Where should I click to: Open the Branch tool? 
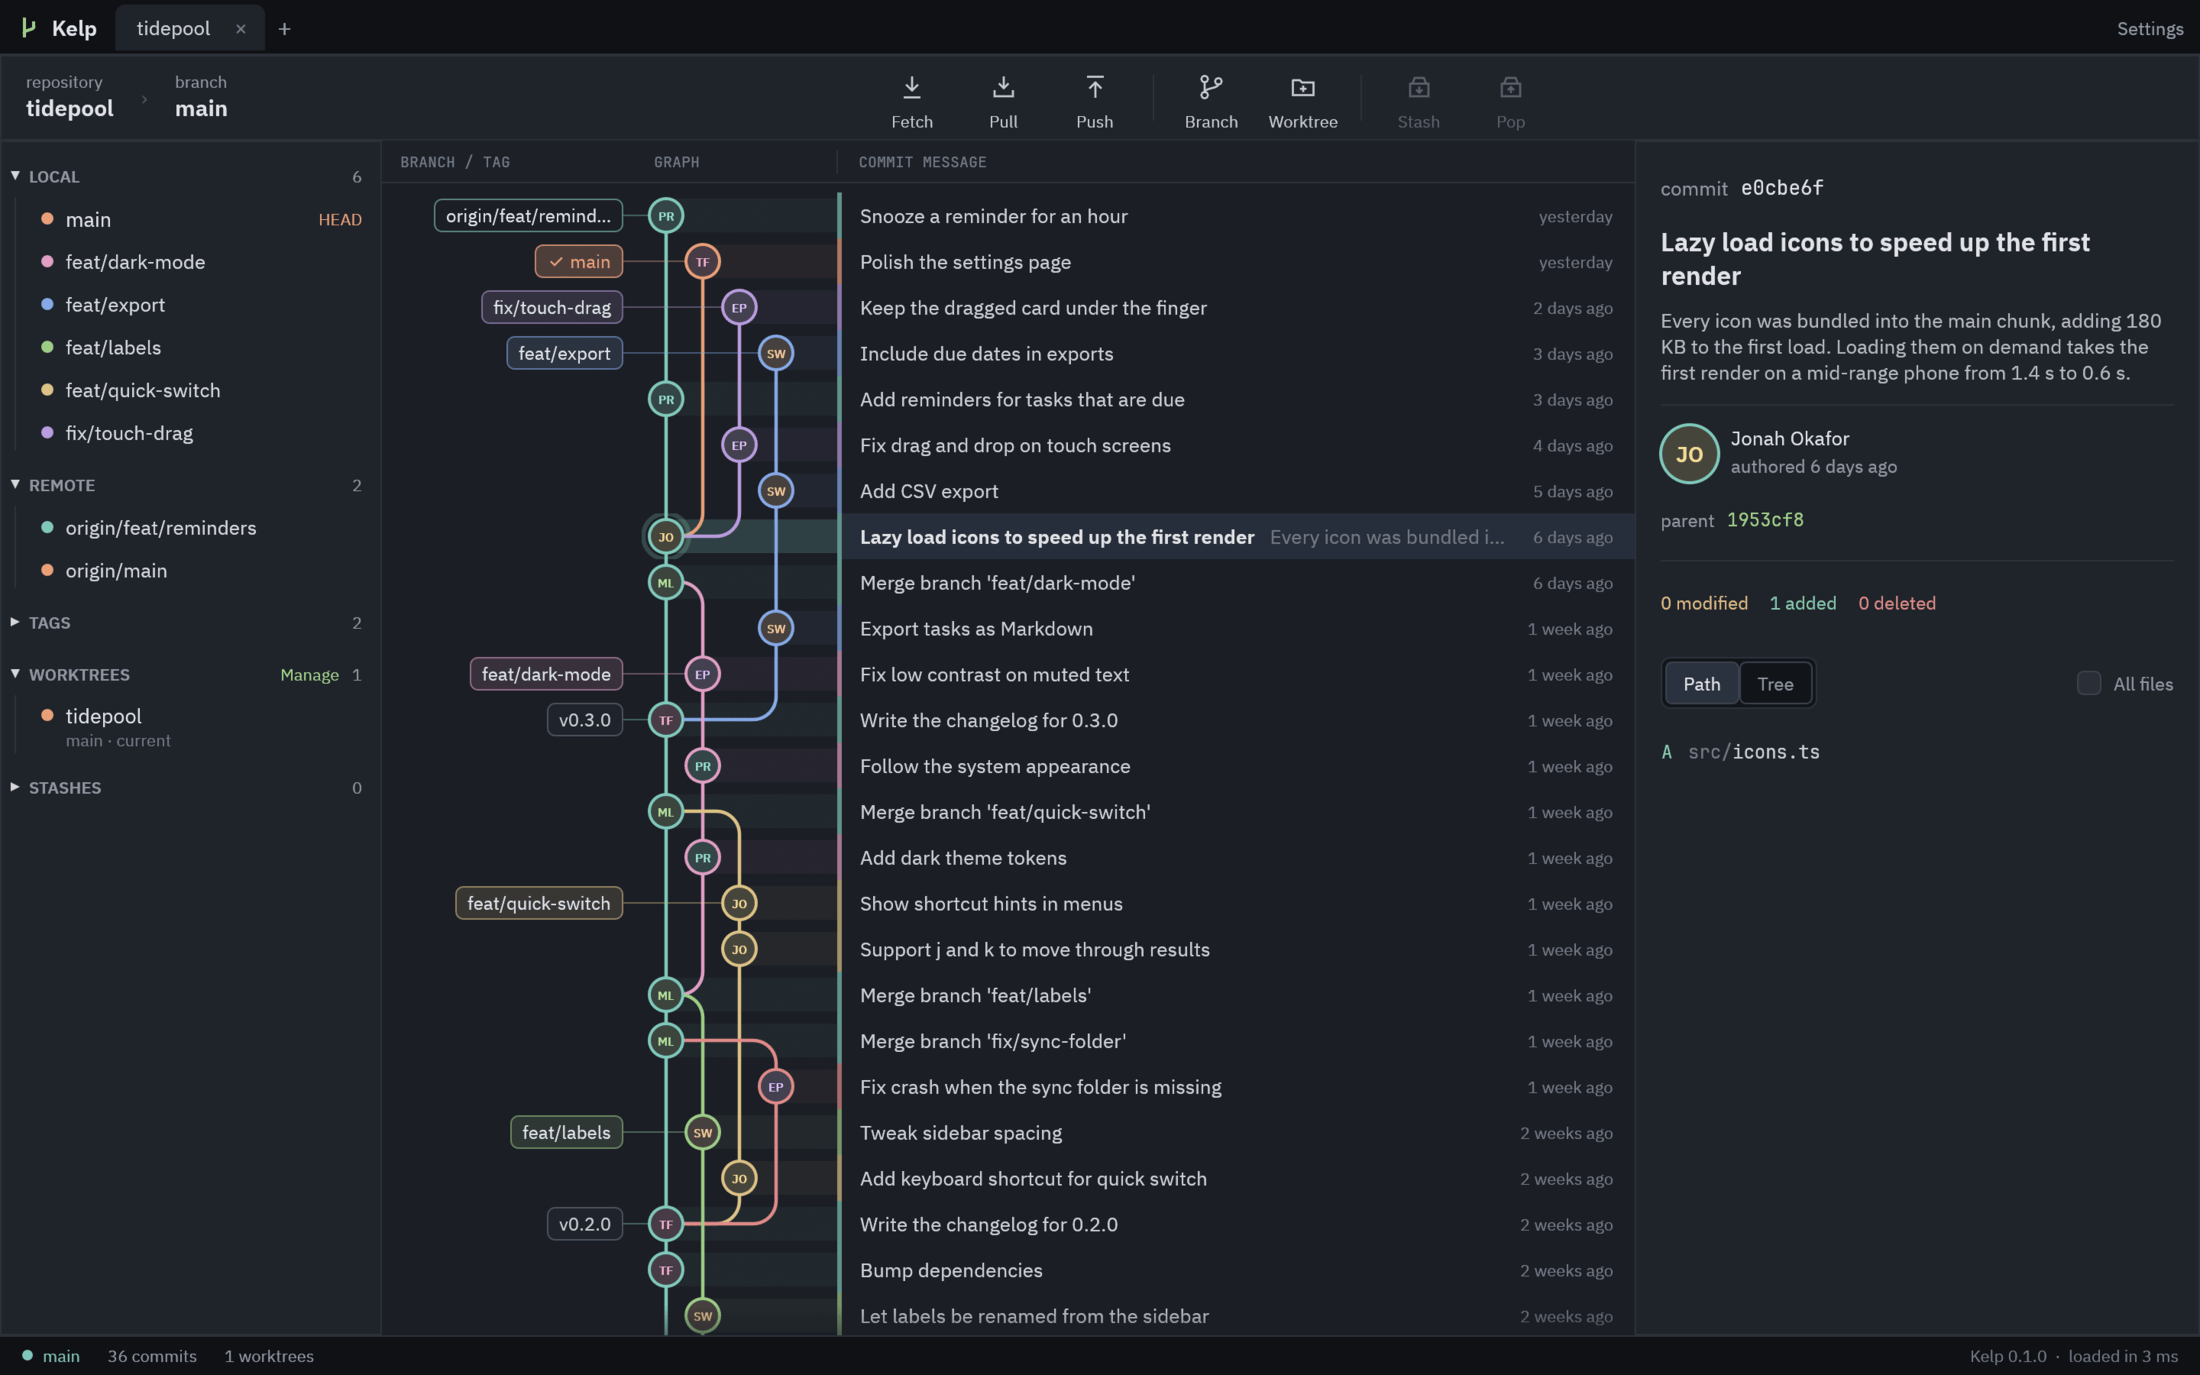1211,101
